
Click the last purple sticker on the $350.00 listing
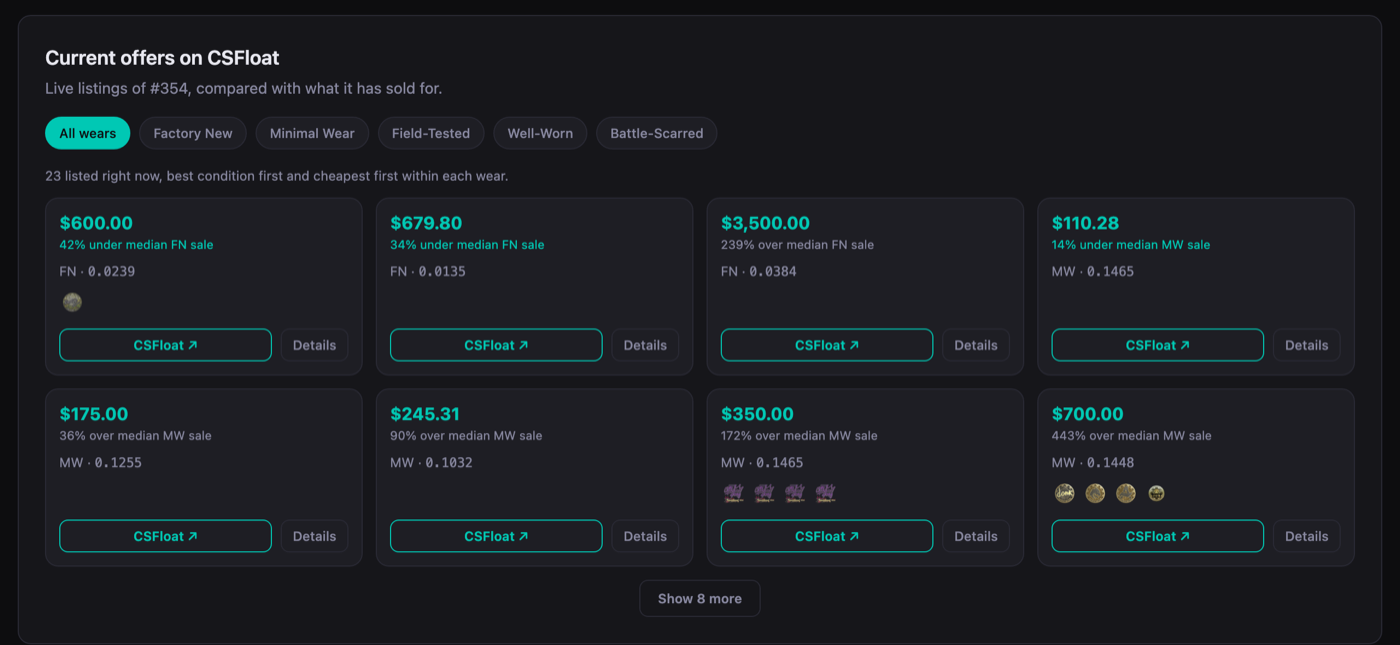pyautogui.click(x=825, y=493)
